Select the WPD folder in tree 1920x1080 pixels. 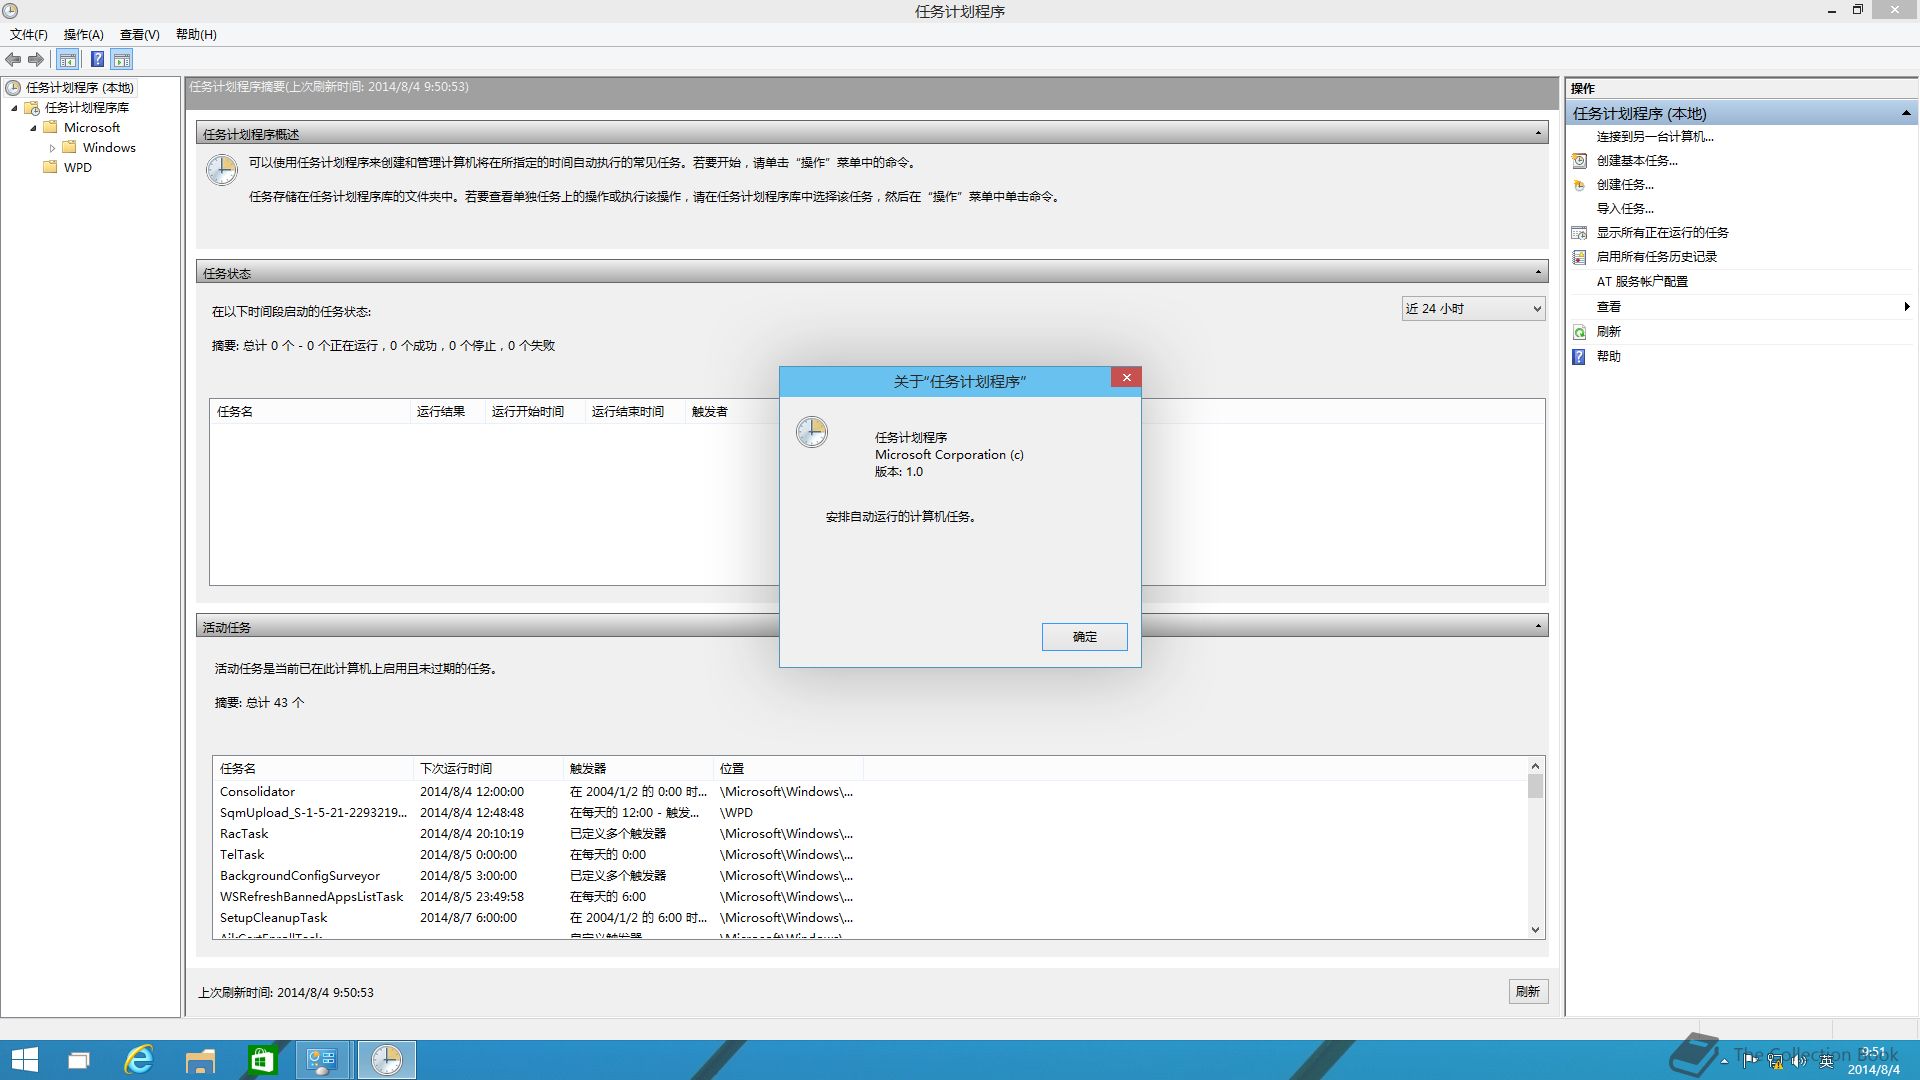coord(78,168)
